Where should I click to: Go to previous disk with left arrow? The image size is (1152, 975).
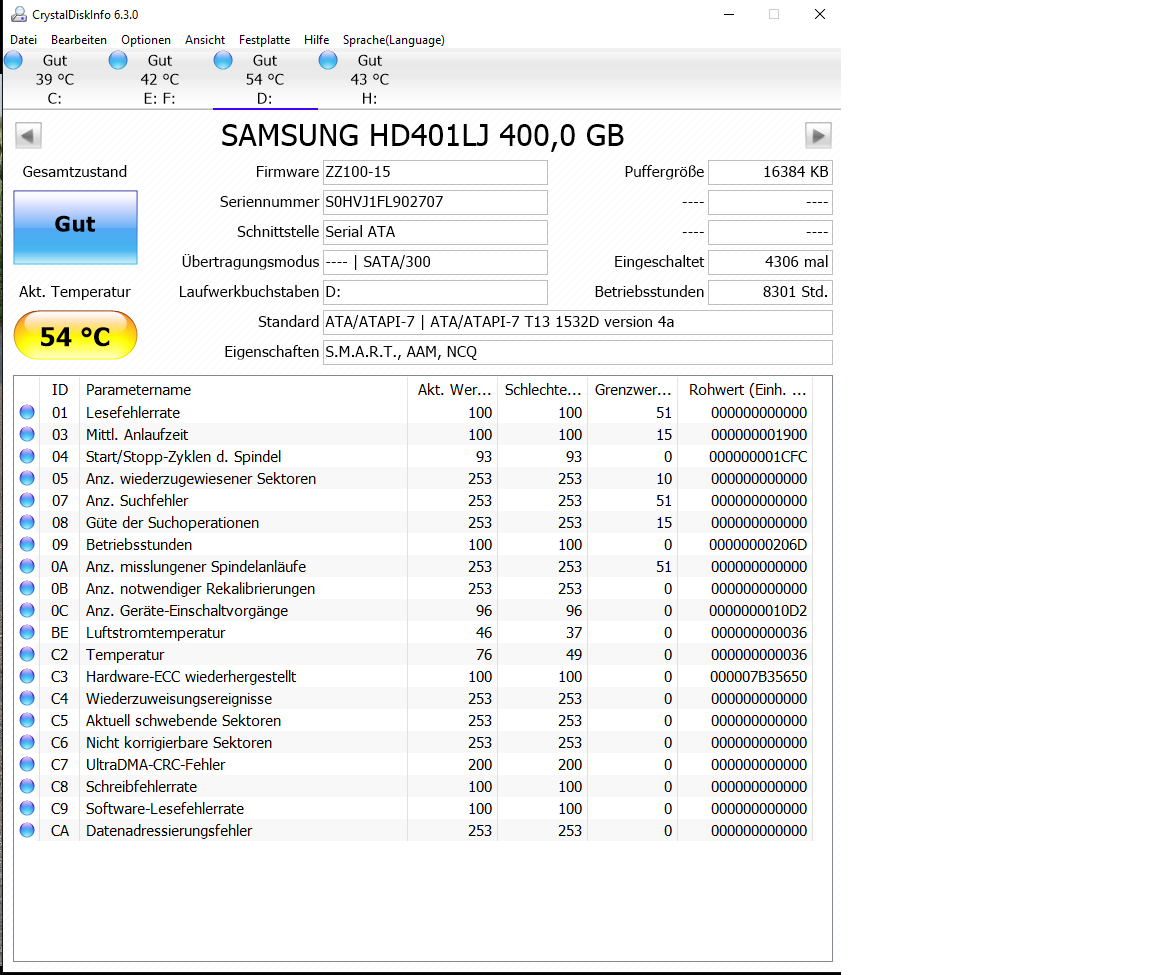[28, 135]
